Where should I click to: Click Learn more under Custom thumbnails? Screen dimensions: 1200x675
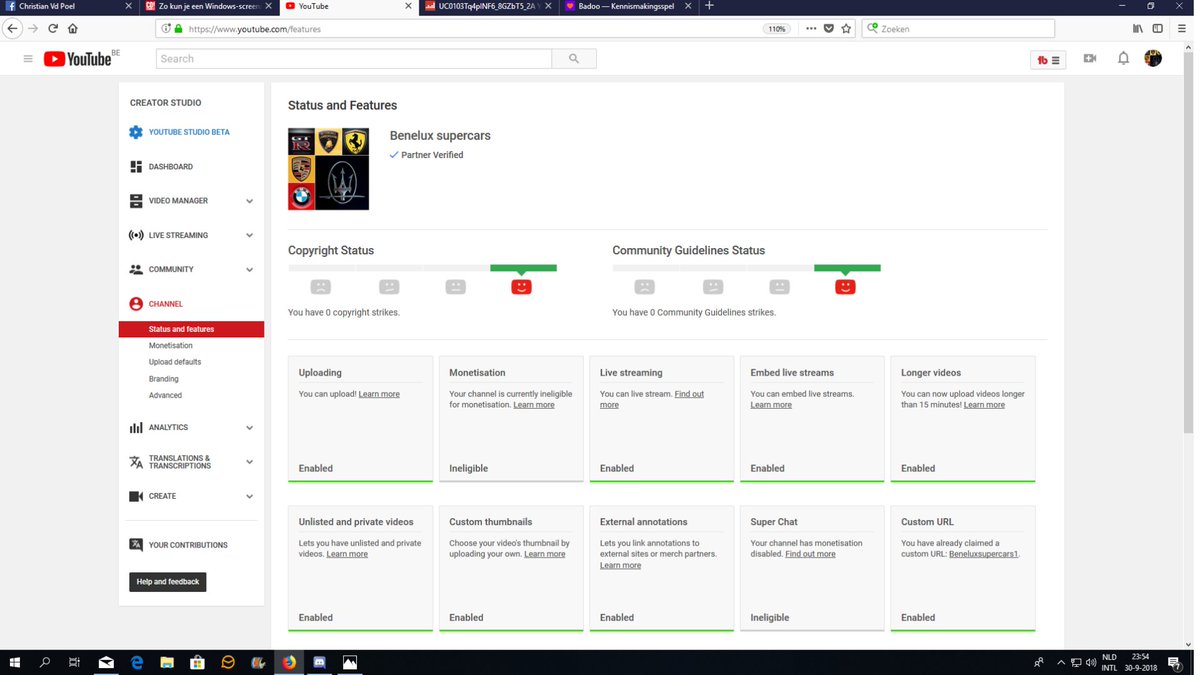pyautogui.click(x=545, y=554)
